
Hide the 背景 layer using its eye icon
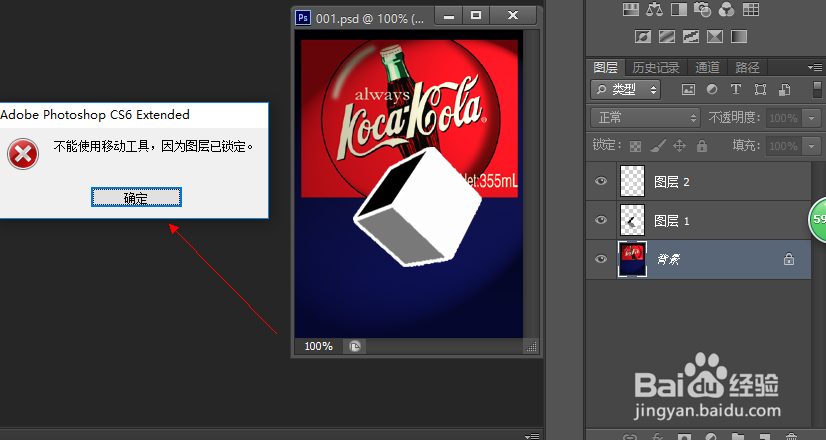601,259
